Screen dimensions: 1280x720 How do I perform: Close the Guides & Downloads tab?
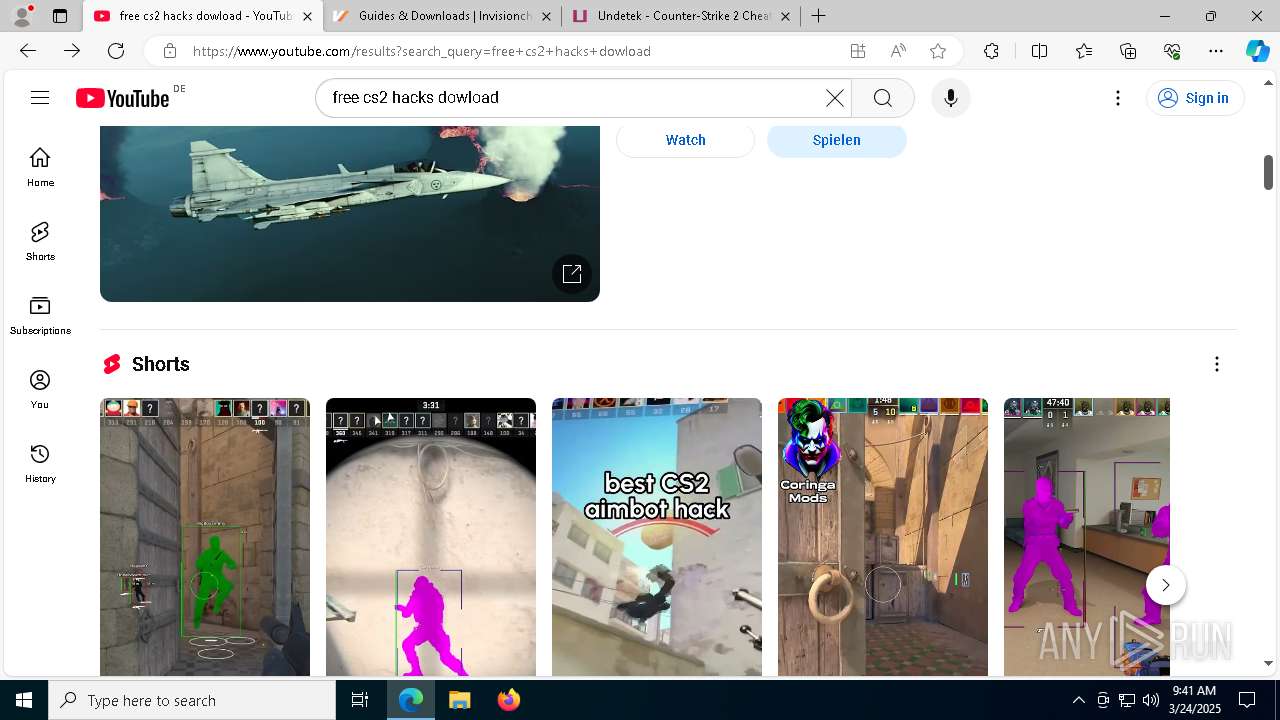pyautogui.click(x=546, y=16)
